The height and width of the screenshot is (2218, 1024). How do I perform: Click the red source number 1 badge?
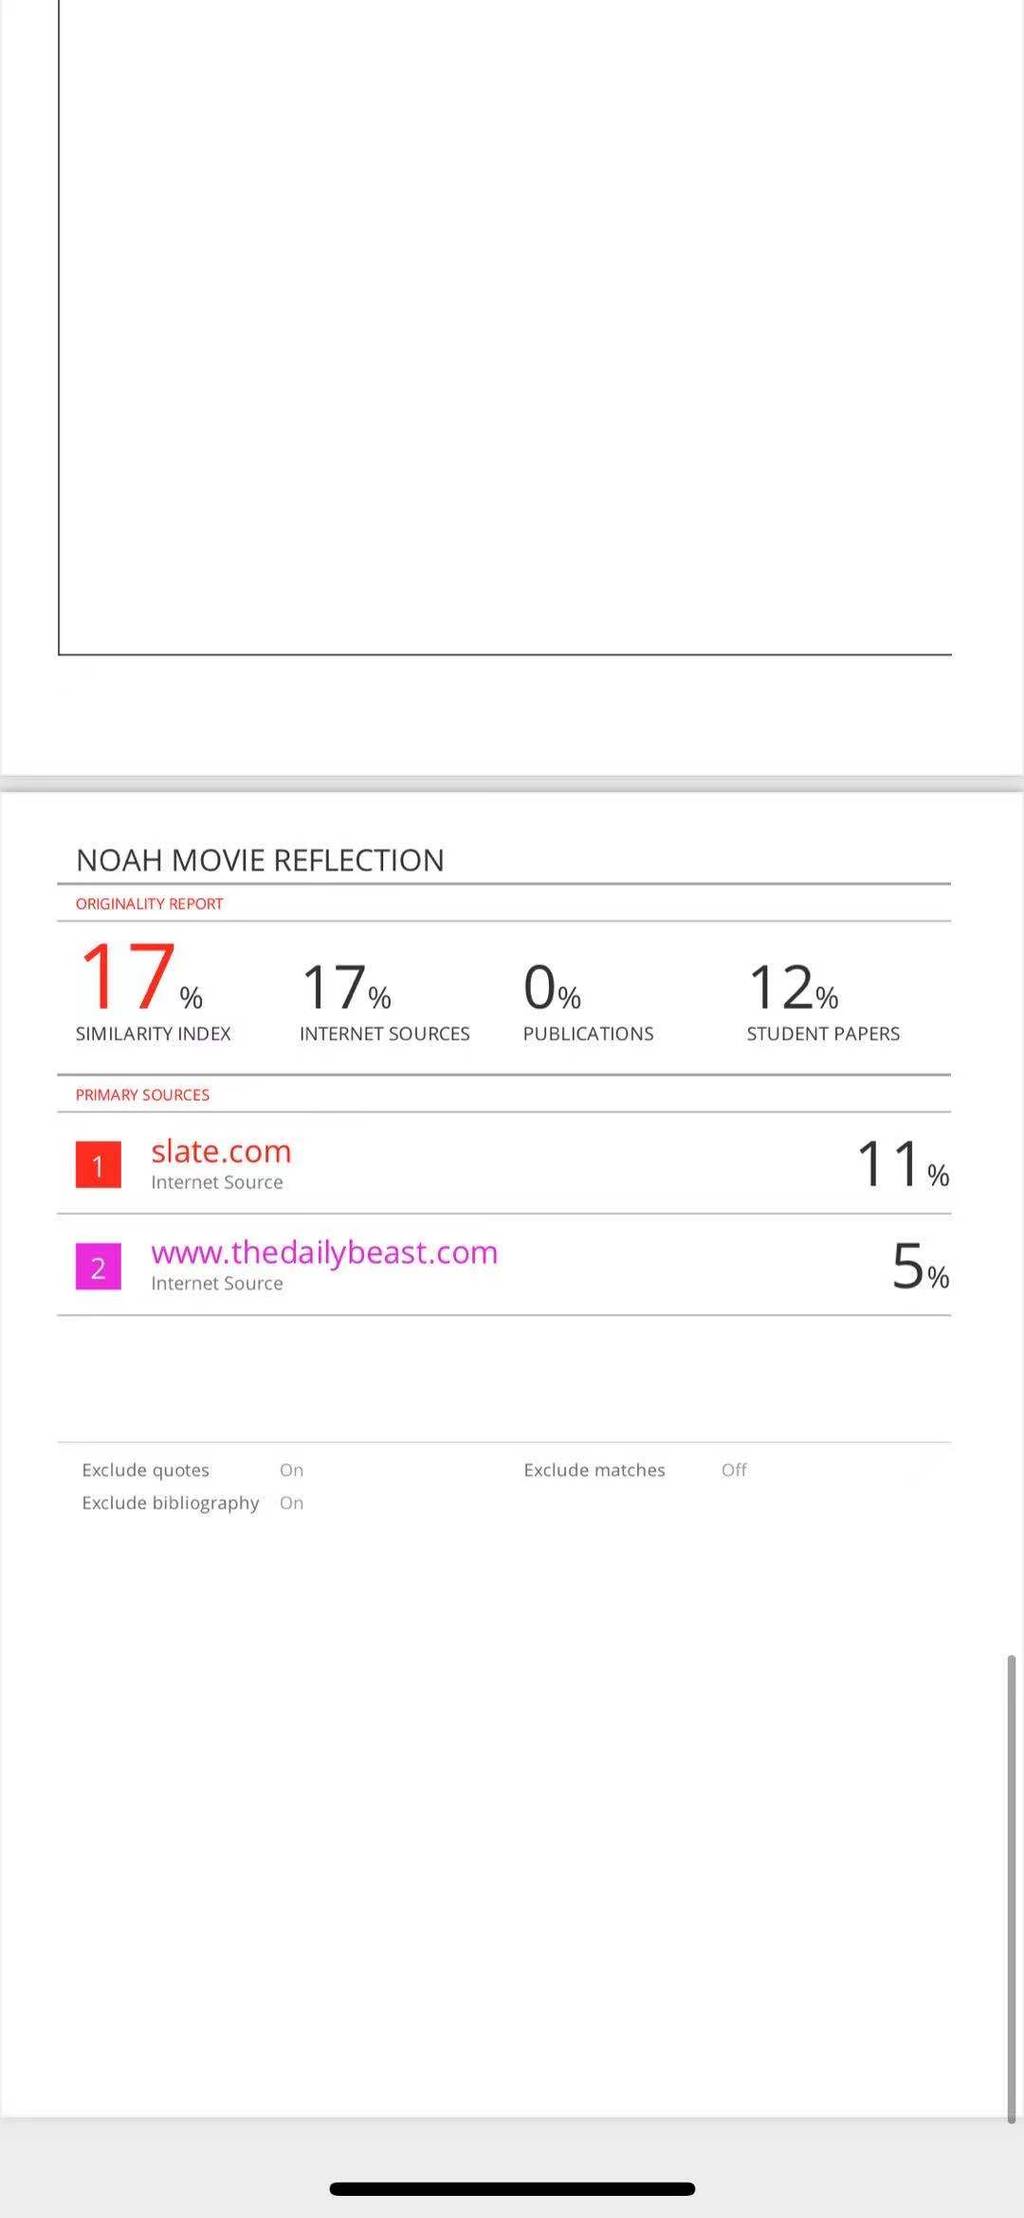click(x=98, y=1165)
